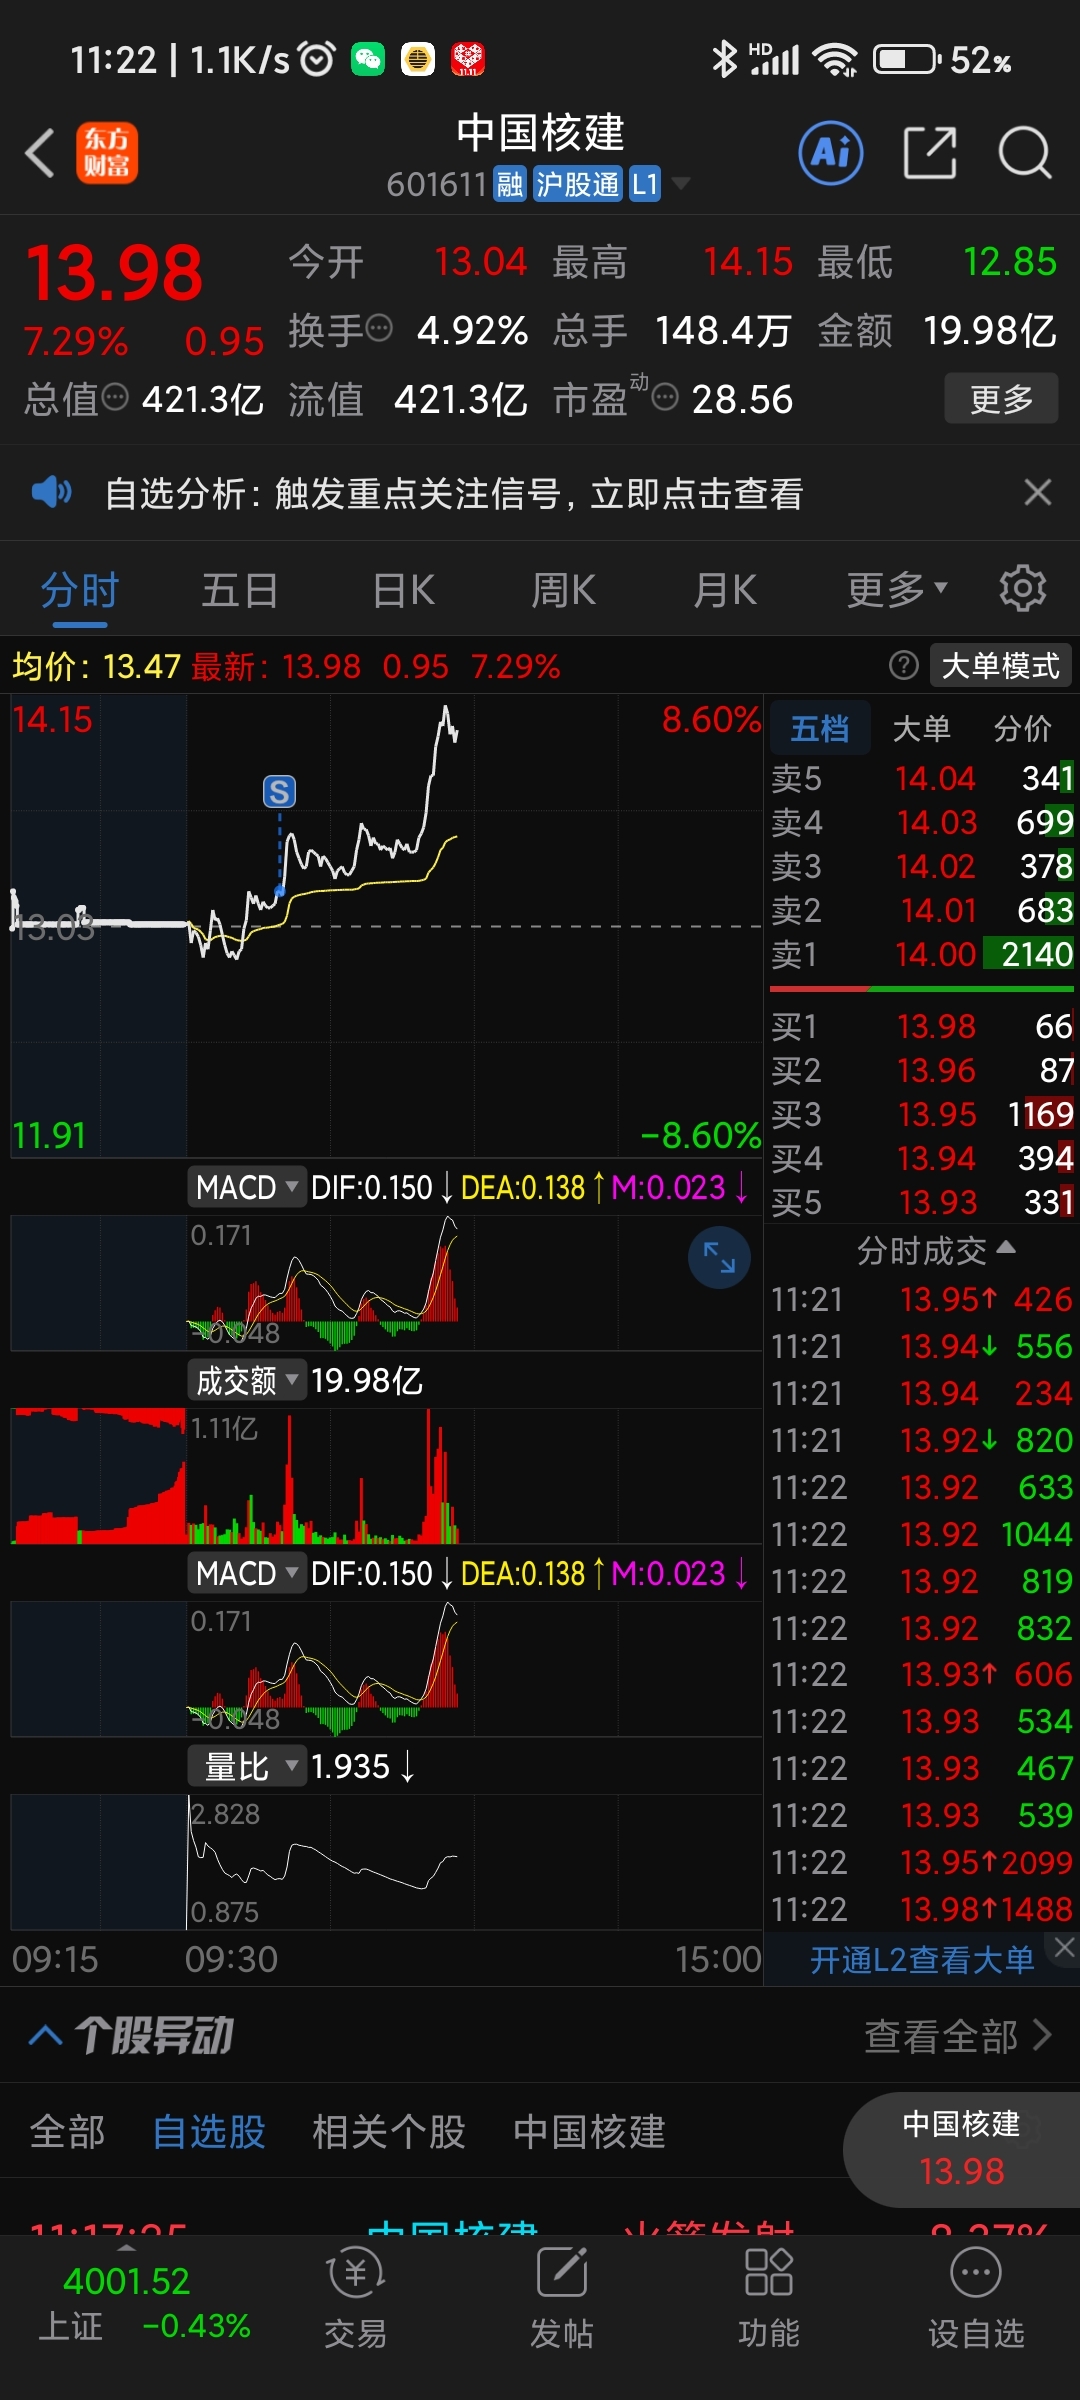Open the 更多 chart period dropdown
Image resolution: width=1080 pixels, height=2400 pixels.
[x=896, y=589]
